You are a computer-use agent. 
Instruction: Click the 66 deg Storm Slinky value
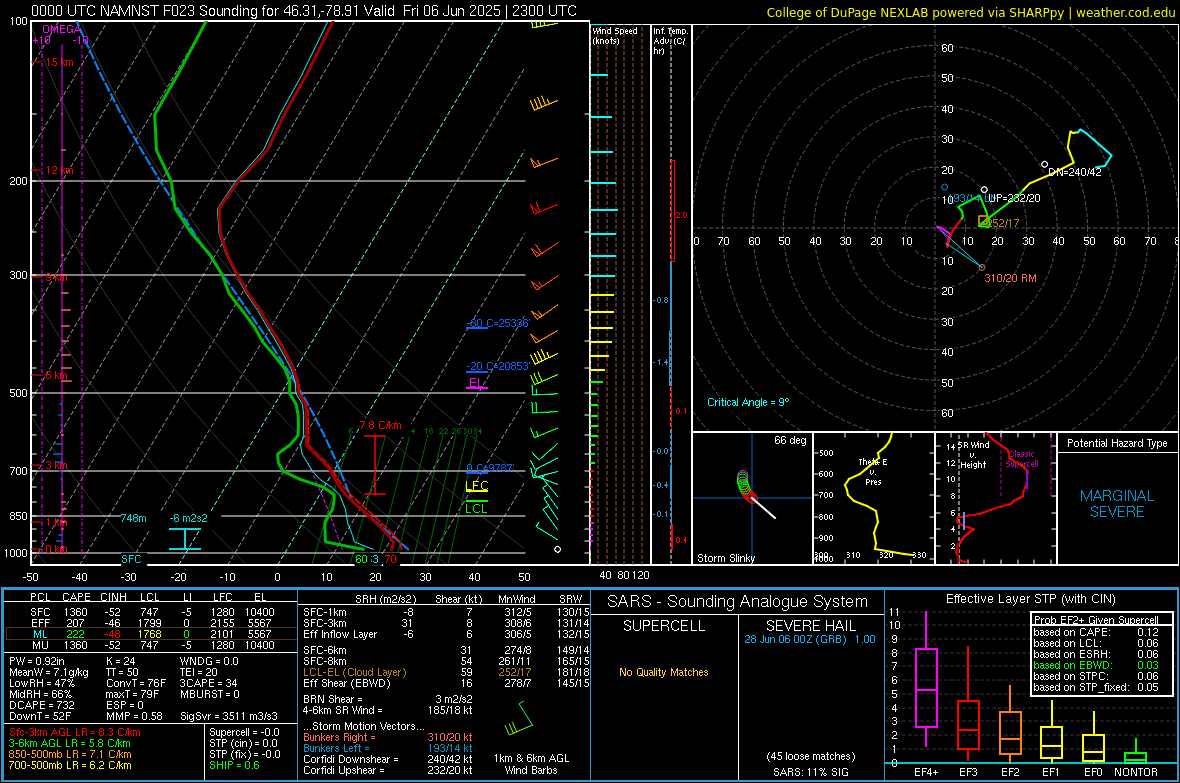[x=790, y=440]
